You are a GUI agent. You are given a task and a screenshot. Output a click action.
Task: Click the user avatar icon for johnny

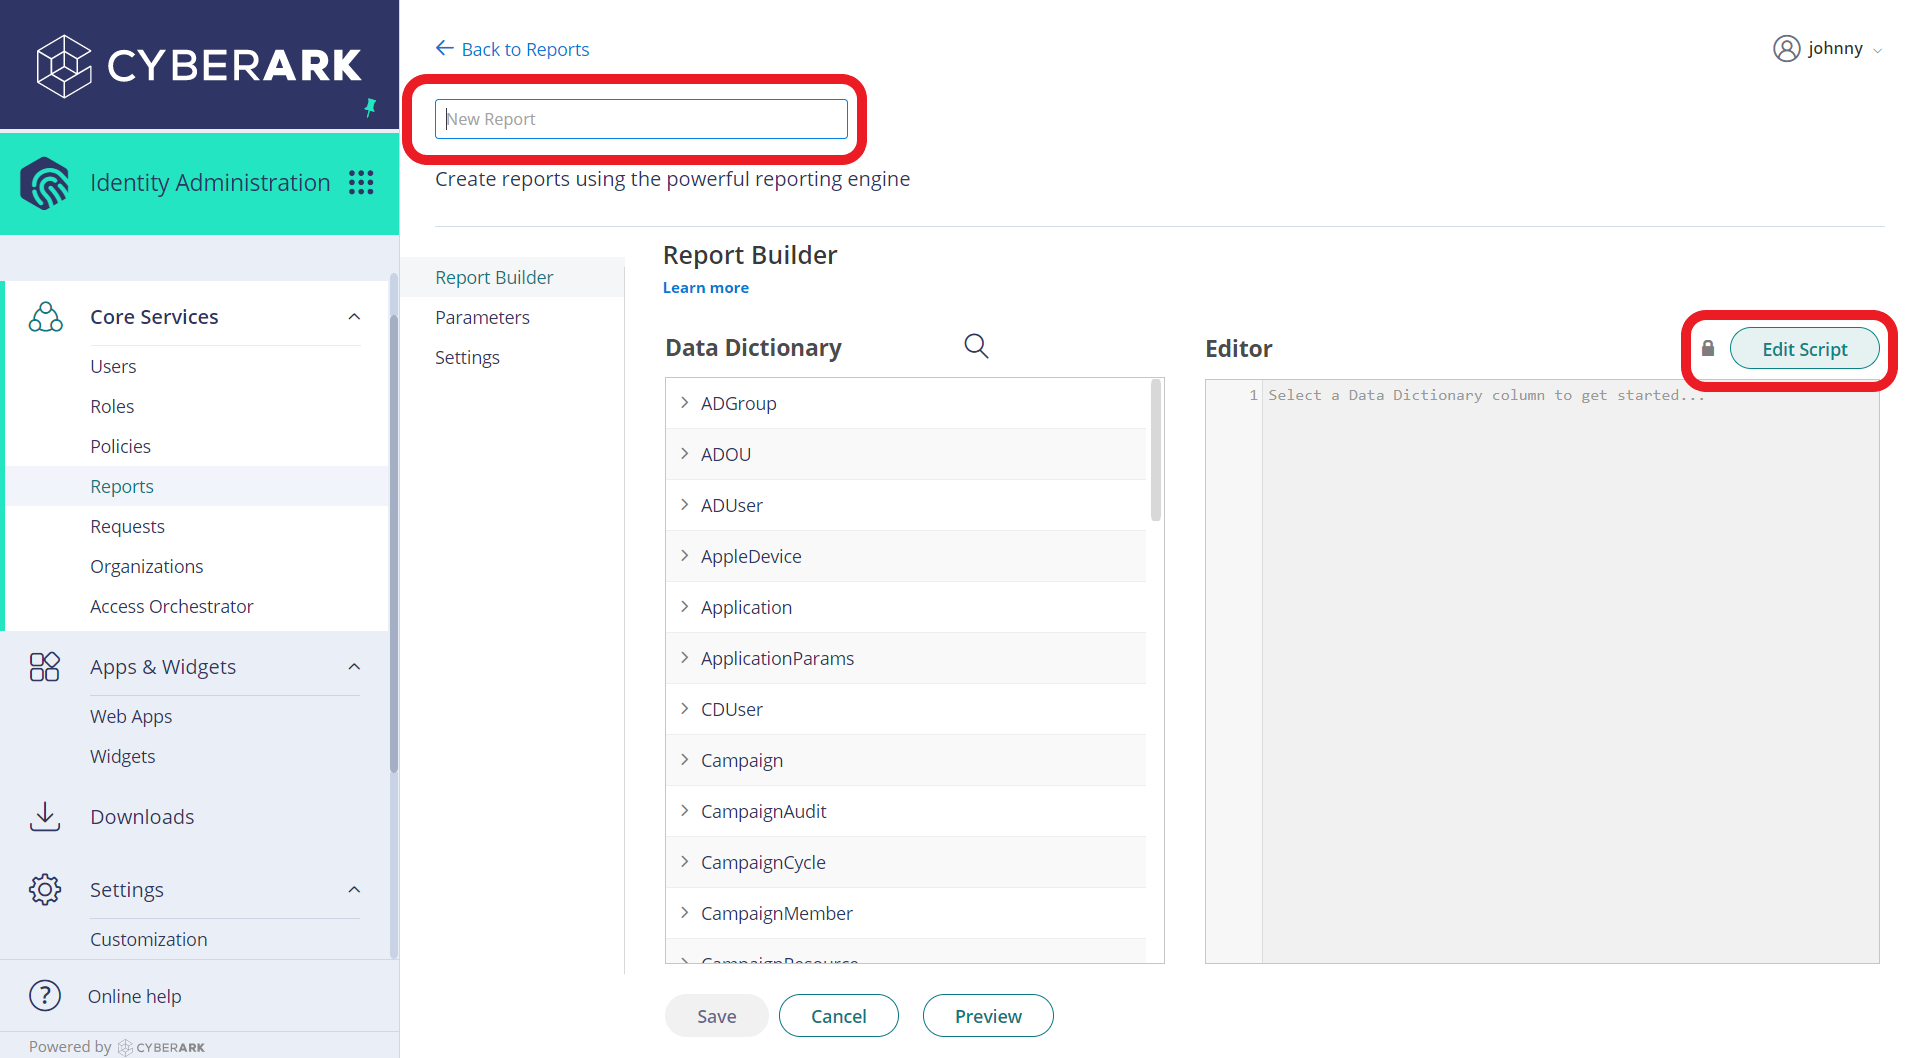(x=1787, y=48)
